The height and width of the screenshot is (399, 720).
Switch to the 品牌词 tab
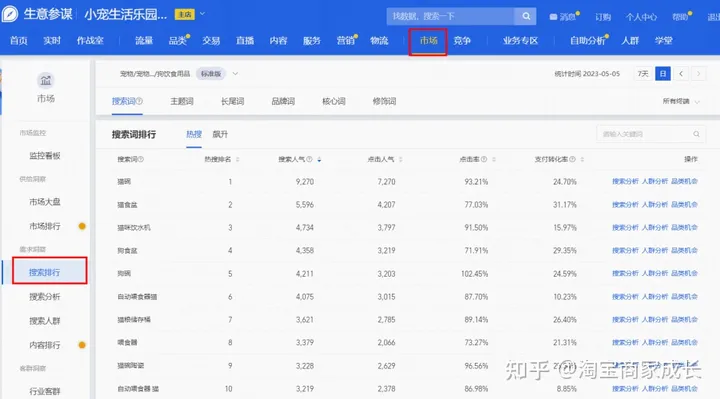click(283, 101)
